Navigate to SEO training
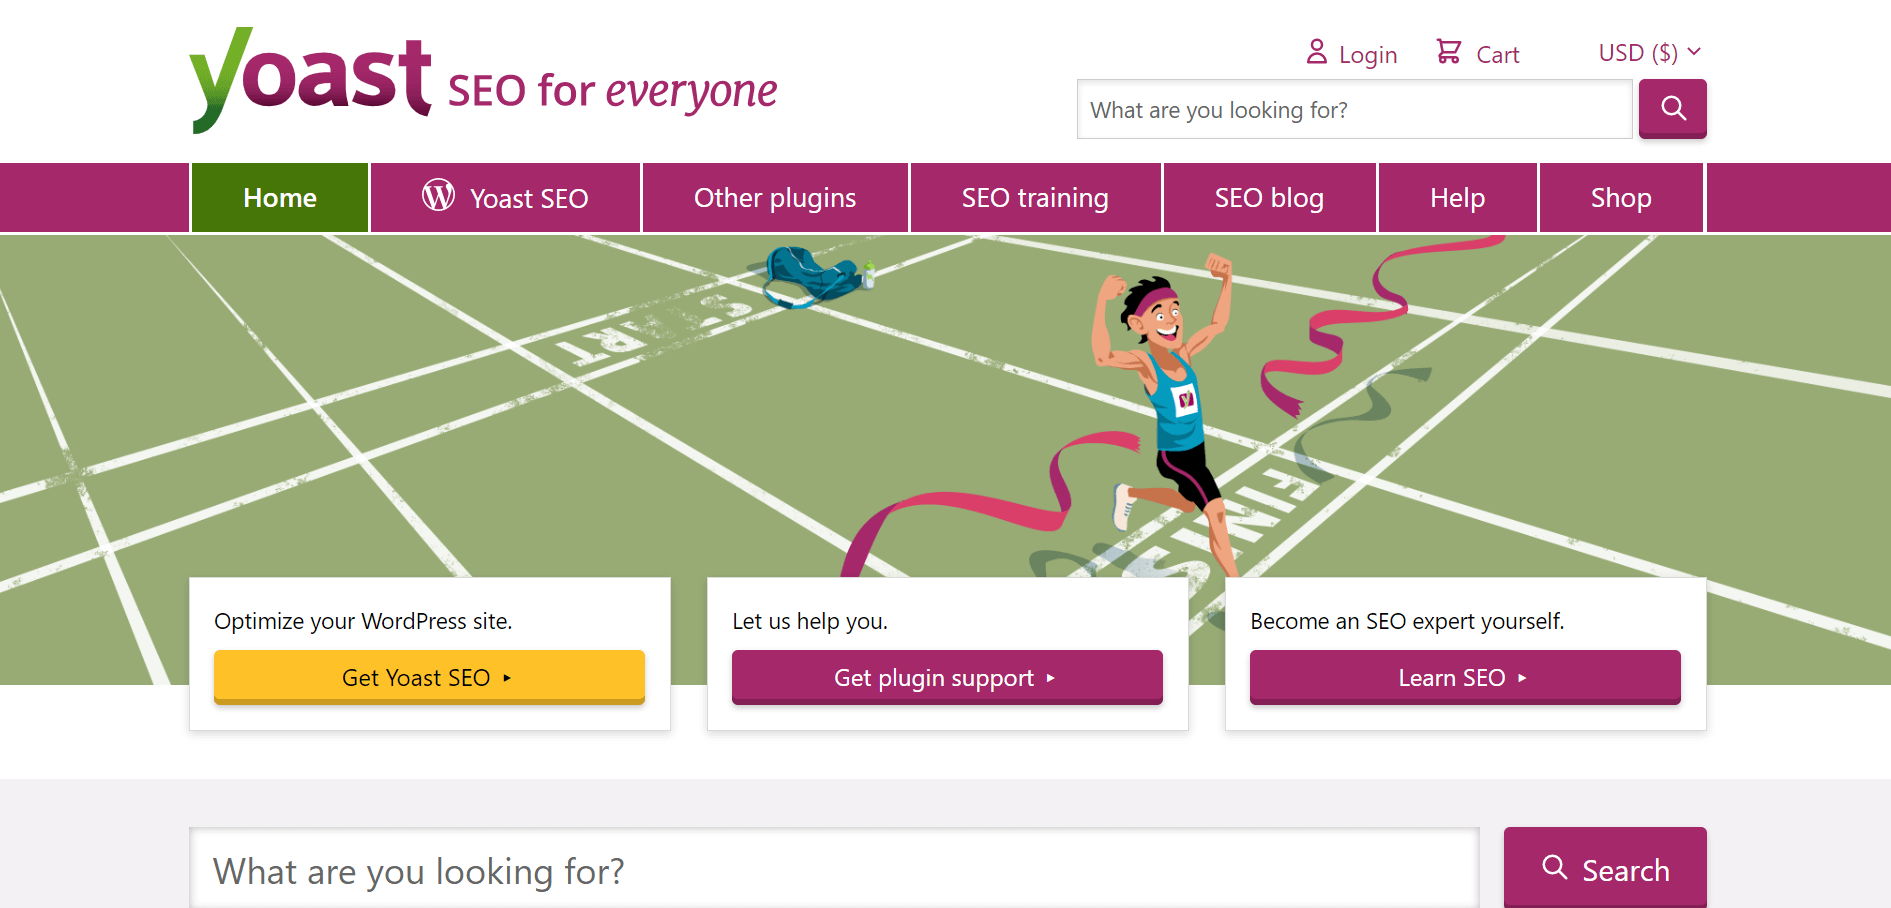1891x908 pixels. coord(1035,198)
